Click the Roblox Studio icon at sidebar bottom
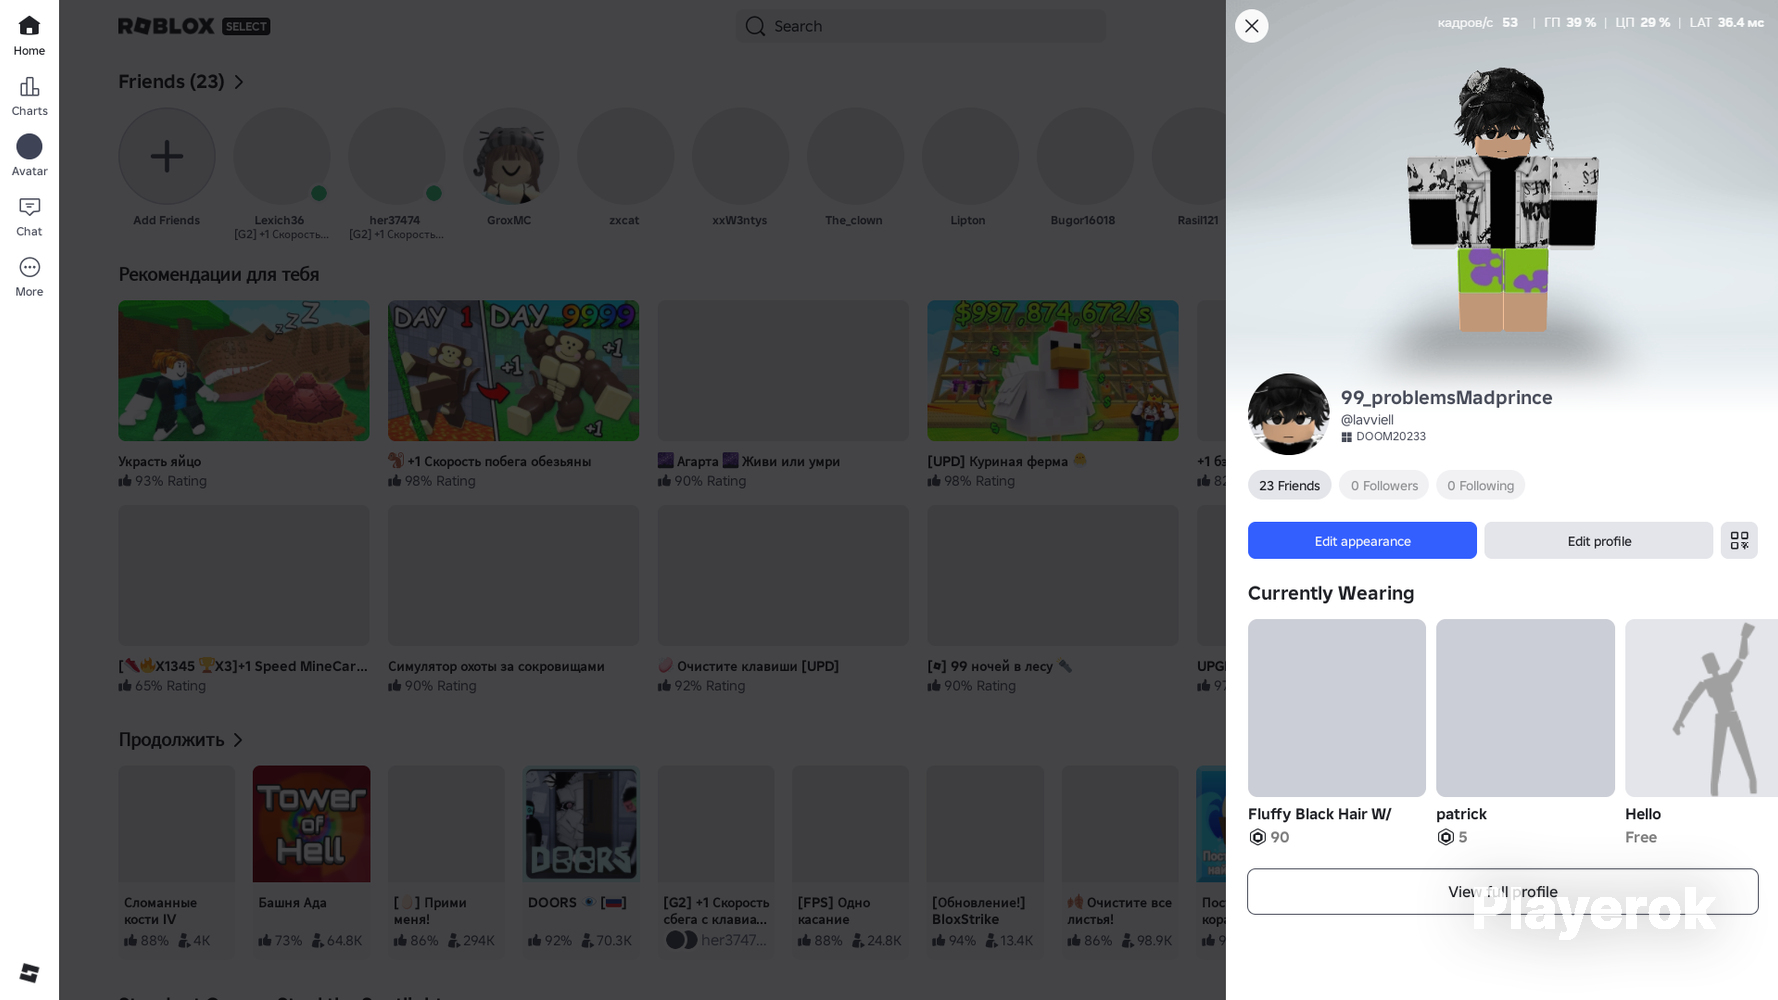 [x=29, y=972]
